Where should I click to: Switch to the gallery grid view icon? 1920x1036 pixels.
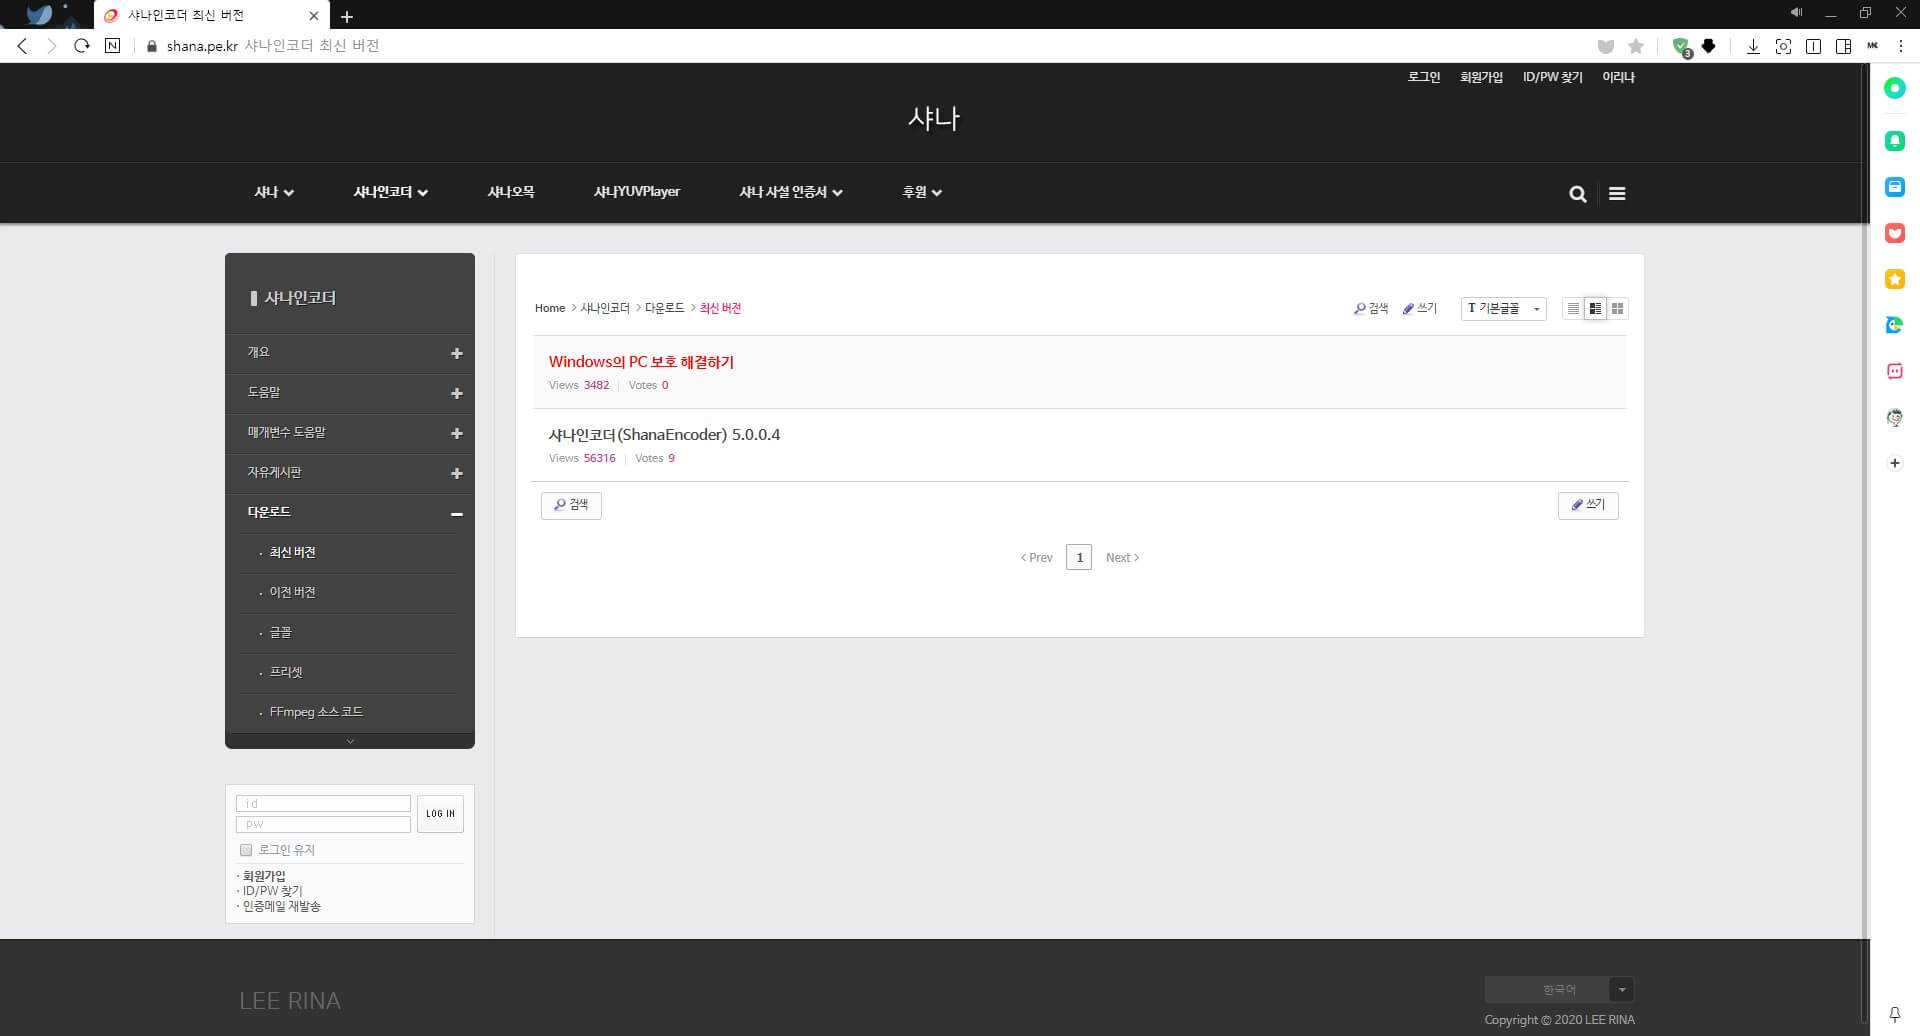(x=1617, y=309)
